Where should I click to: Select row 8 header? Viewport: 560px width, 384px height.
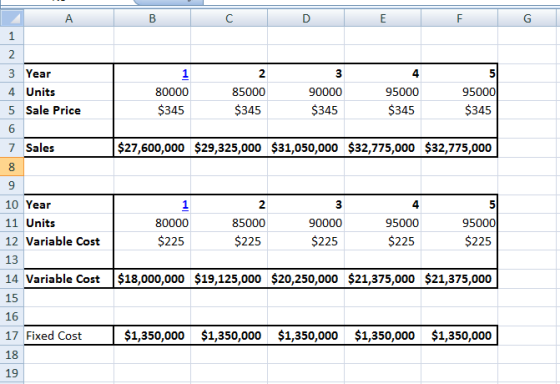tap(12, 167)
